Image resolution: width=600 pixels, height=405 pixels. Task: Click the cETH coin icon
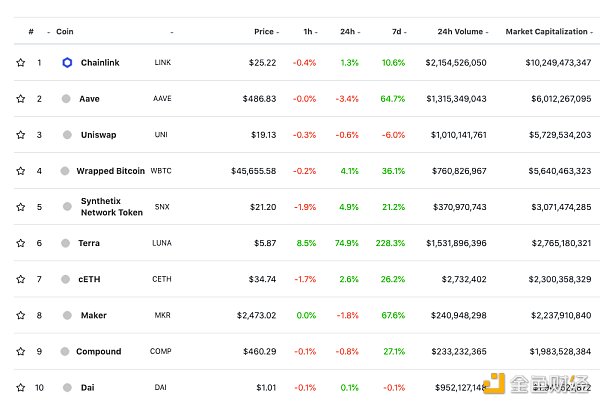(x=65, y=279)
